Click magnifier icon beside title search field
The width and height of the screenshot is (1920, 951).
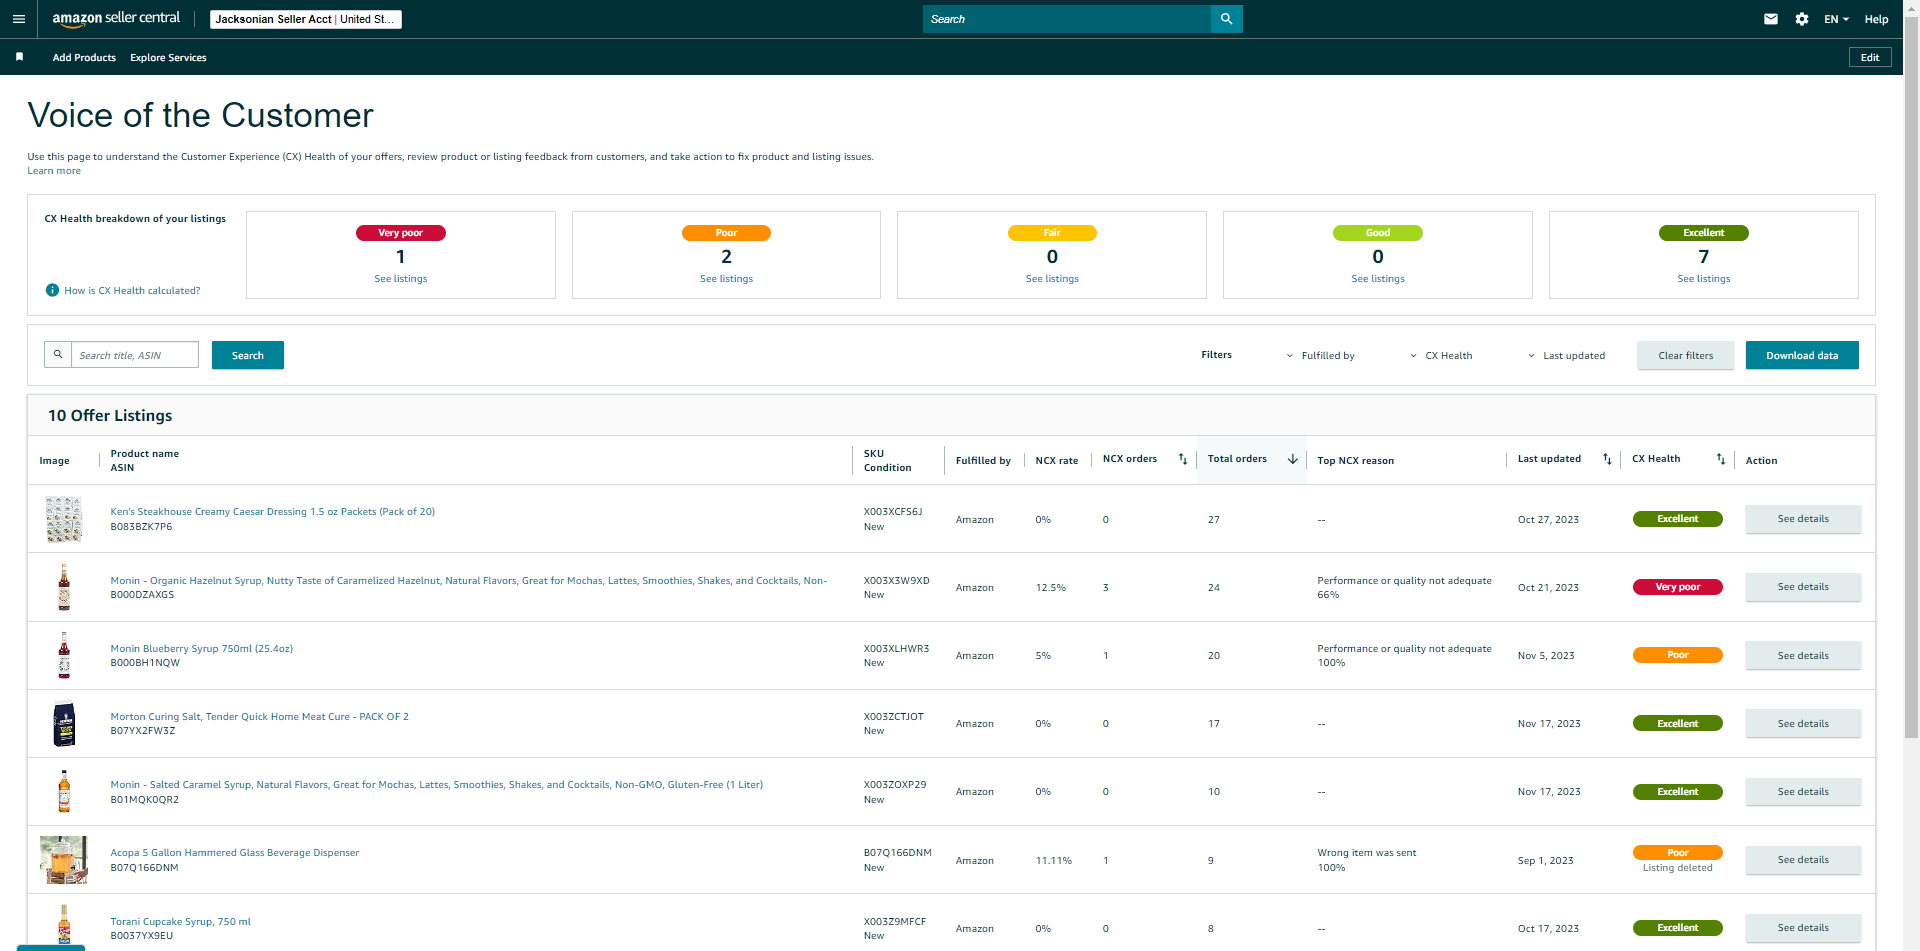click(x=58, y=354)
